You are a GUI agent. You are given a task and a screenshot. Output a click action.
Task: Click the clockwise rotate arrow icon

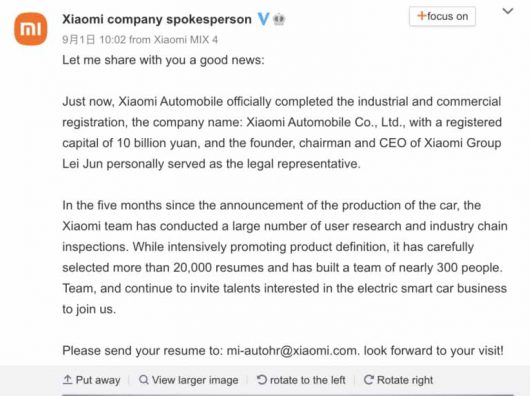[x=368, y=380]
